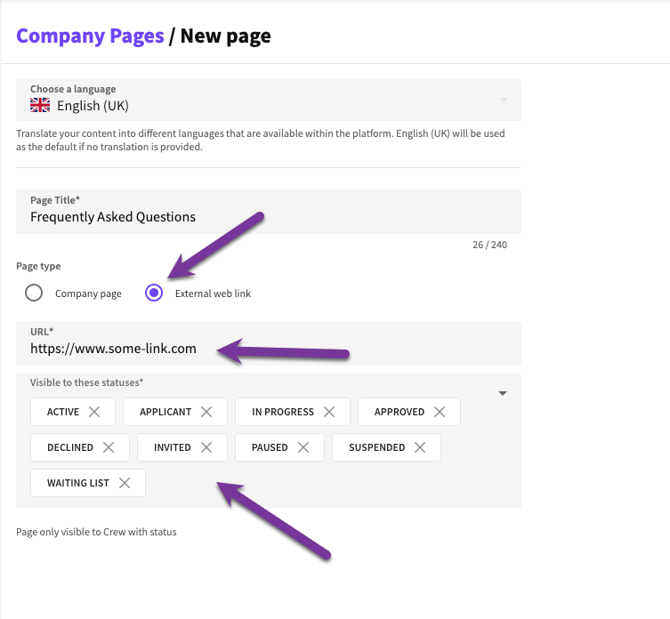Go back to Company Pages breadcrumb
670x619 pixels.
point(90,37)
